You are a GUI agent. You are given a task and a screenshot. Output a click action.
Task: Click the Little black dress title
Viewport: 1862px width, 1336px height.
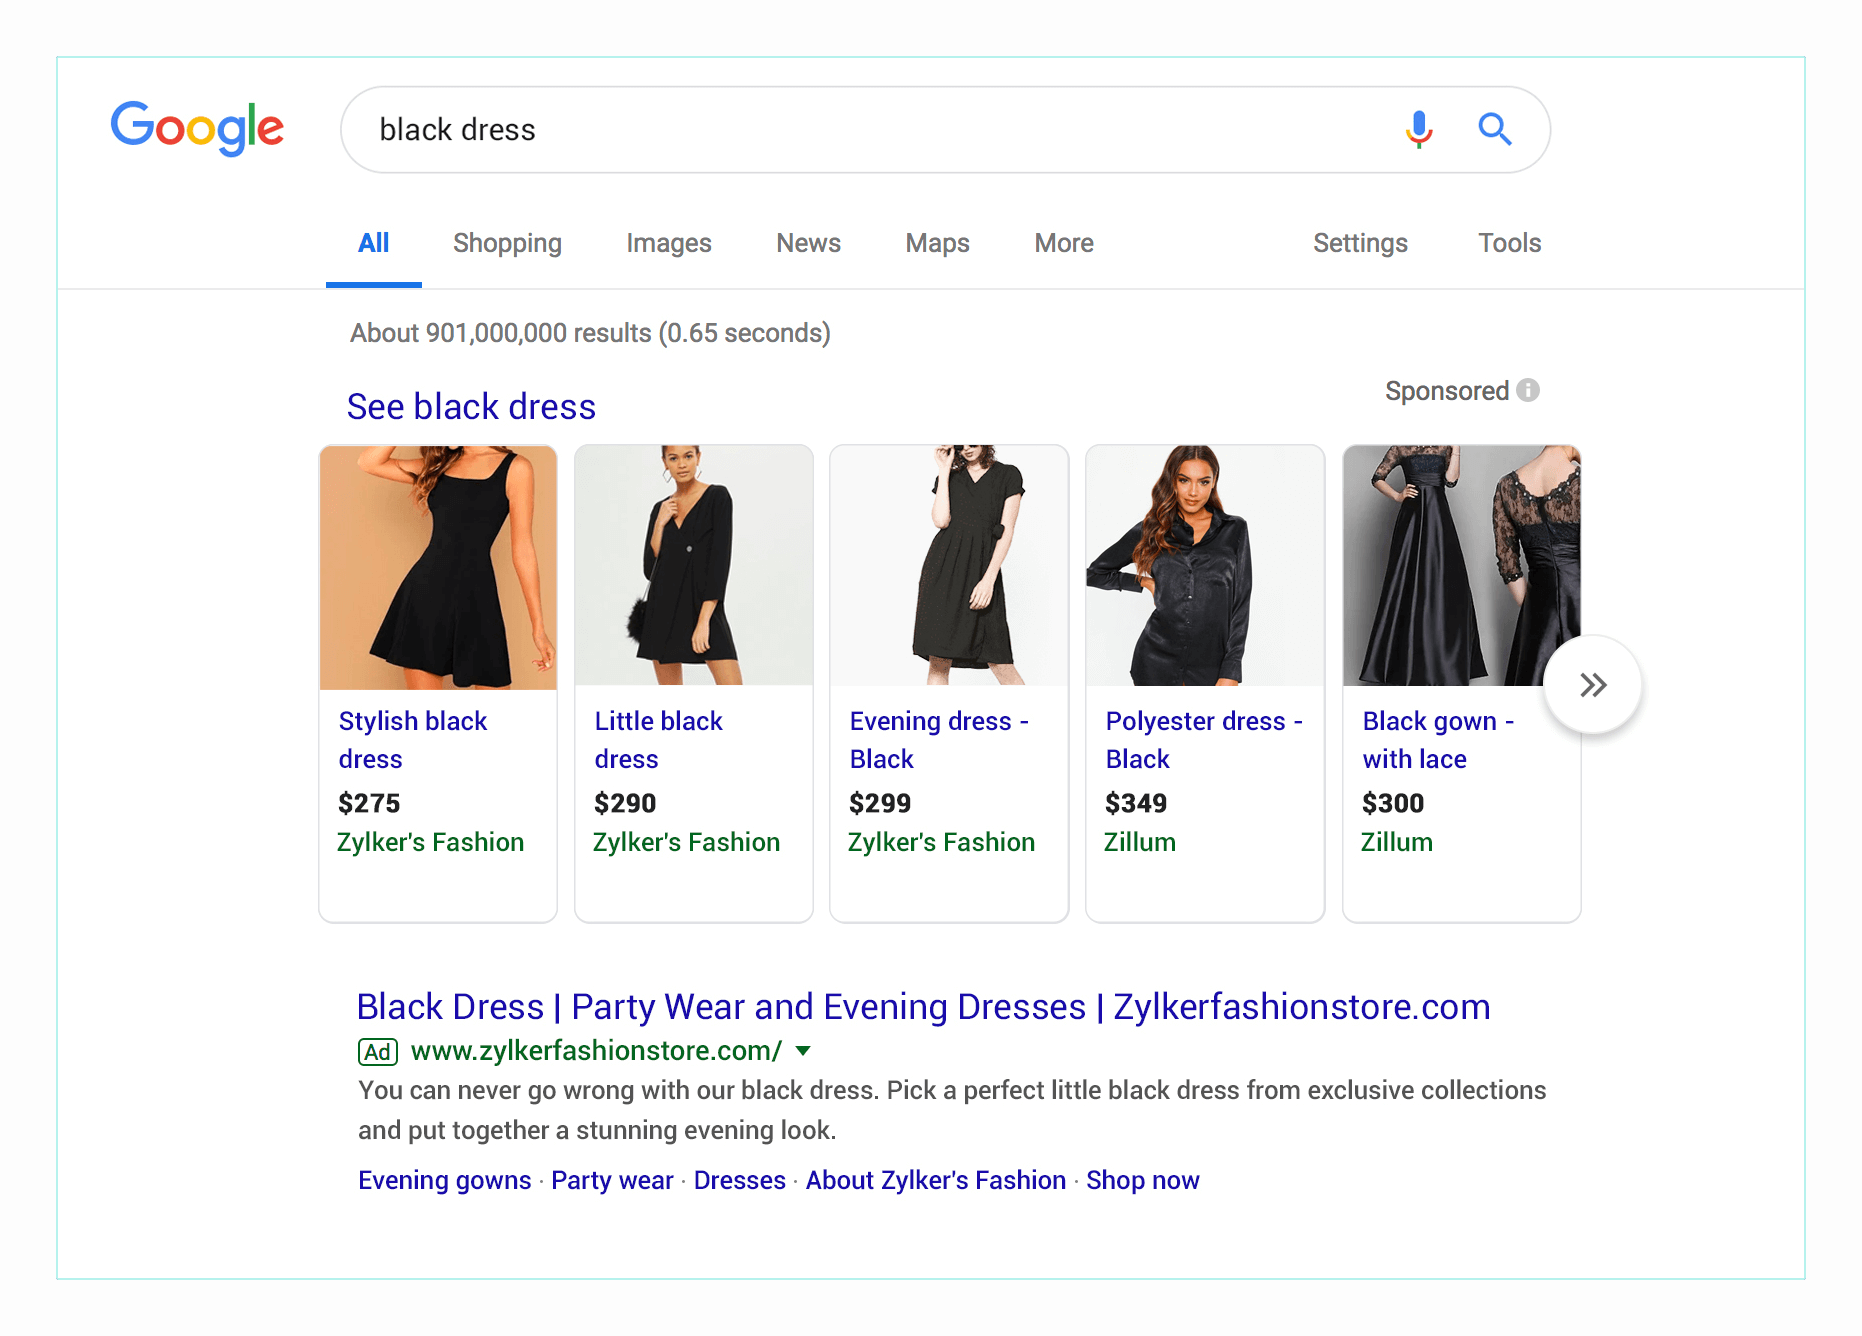[658, 740]
